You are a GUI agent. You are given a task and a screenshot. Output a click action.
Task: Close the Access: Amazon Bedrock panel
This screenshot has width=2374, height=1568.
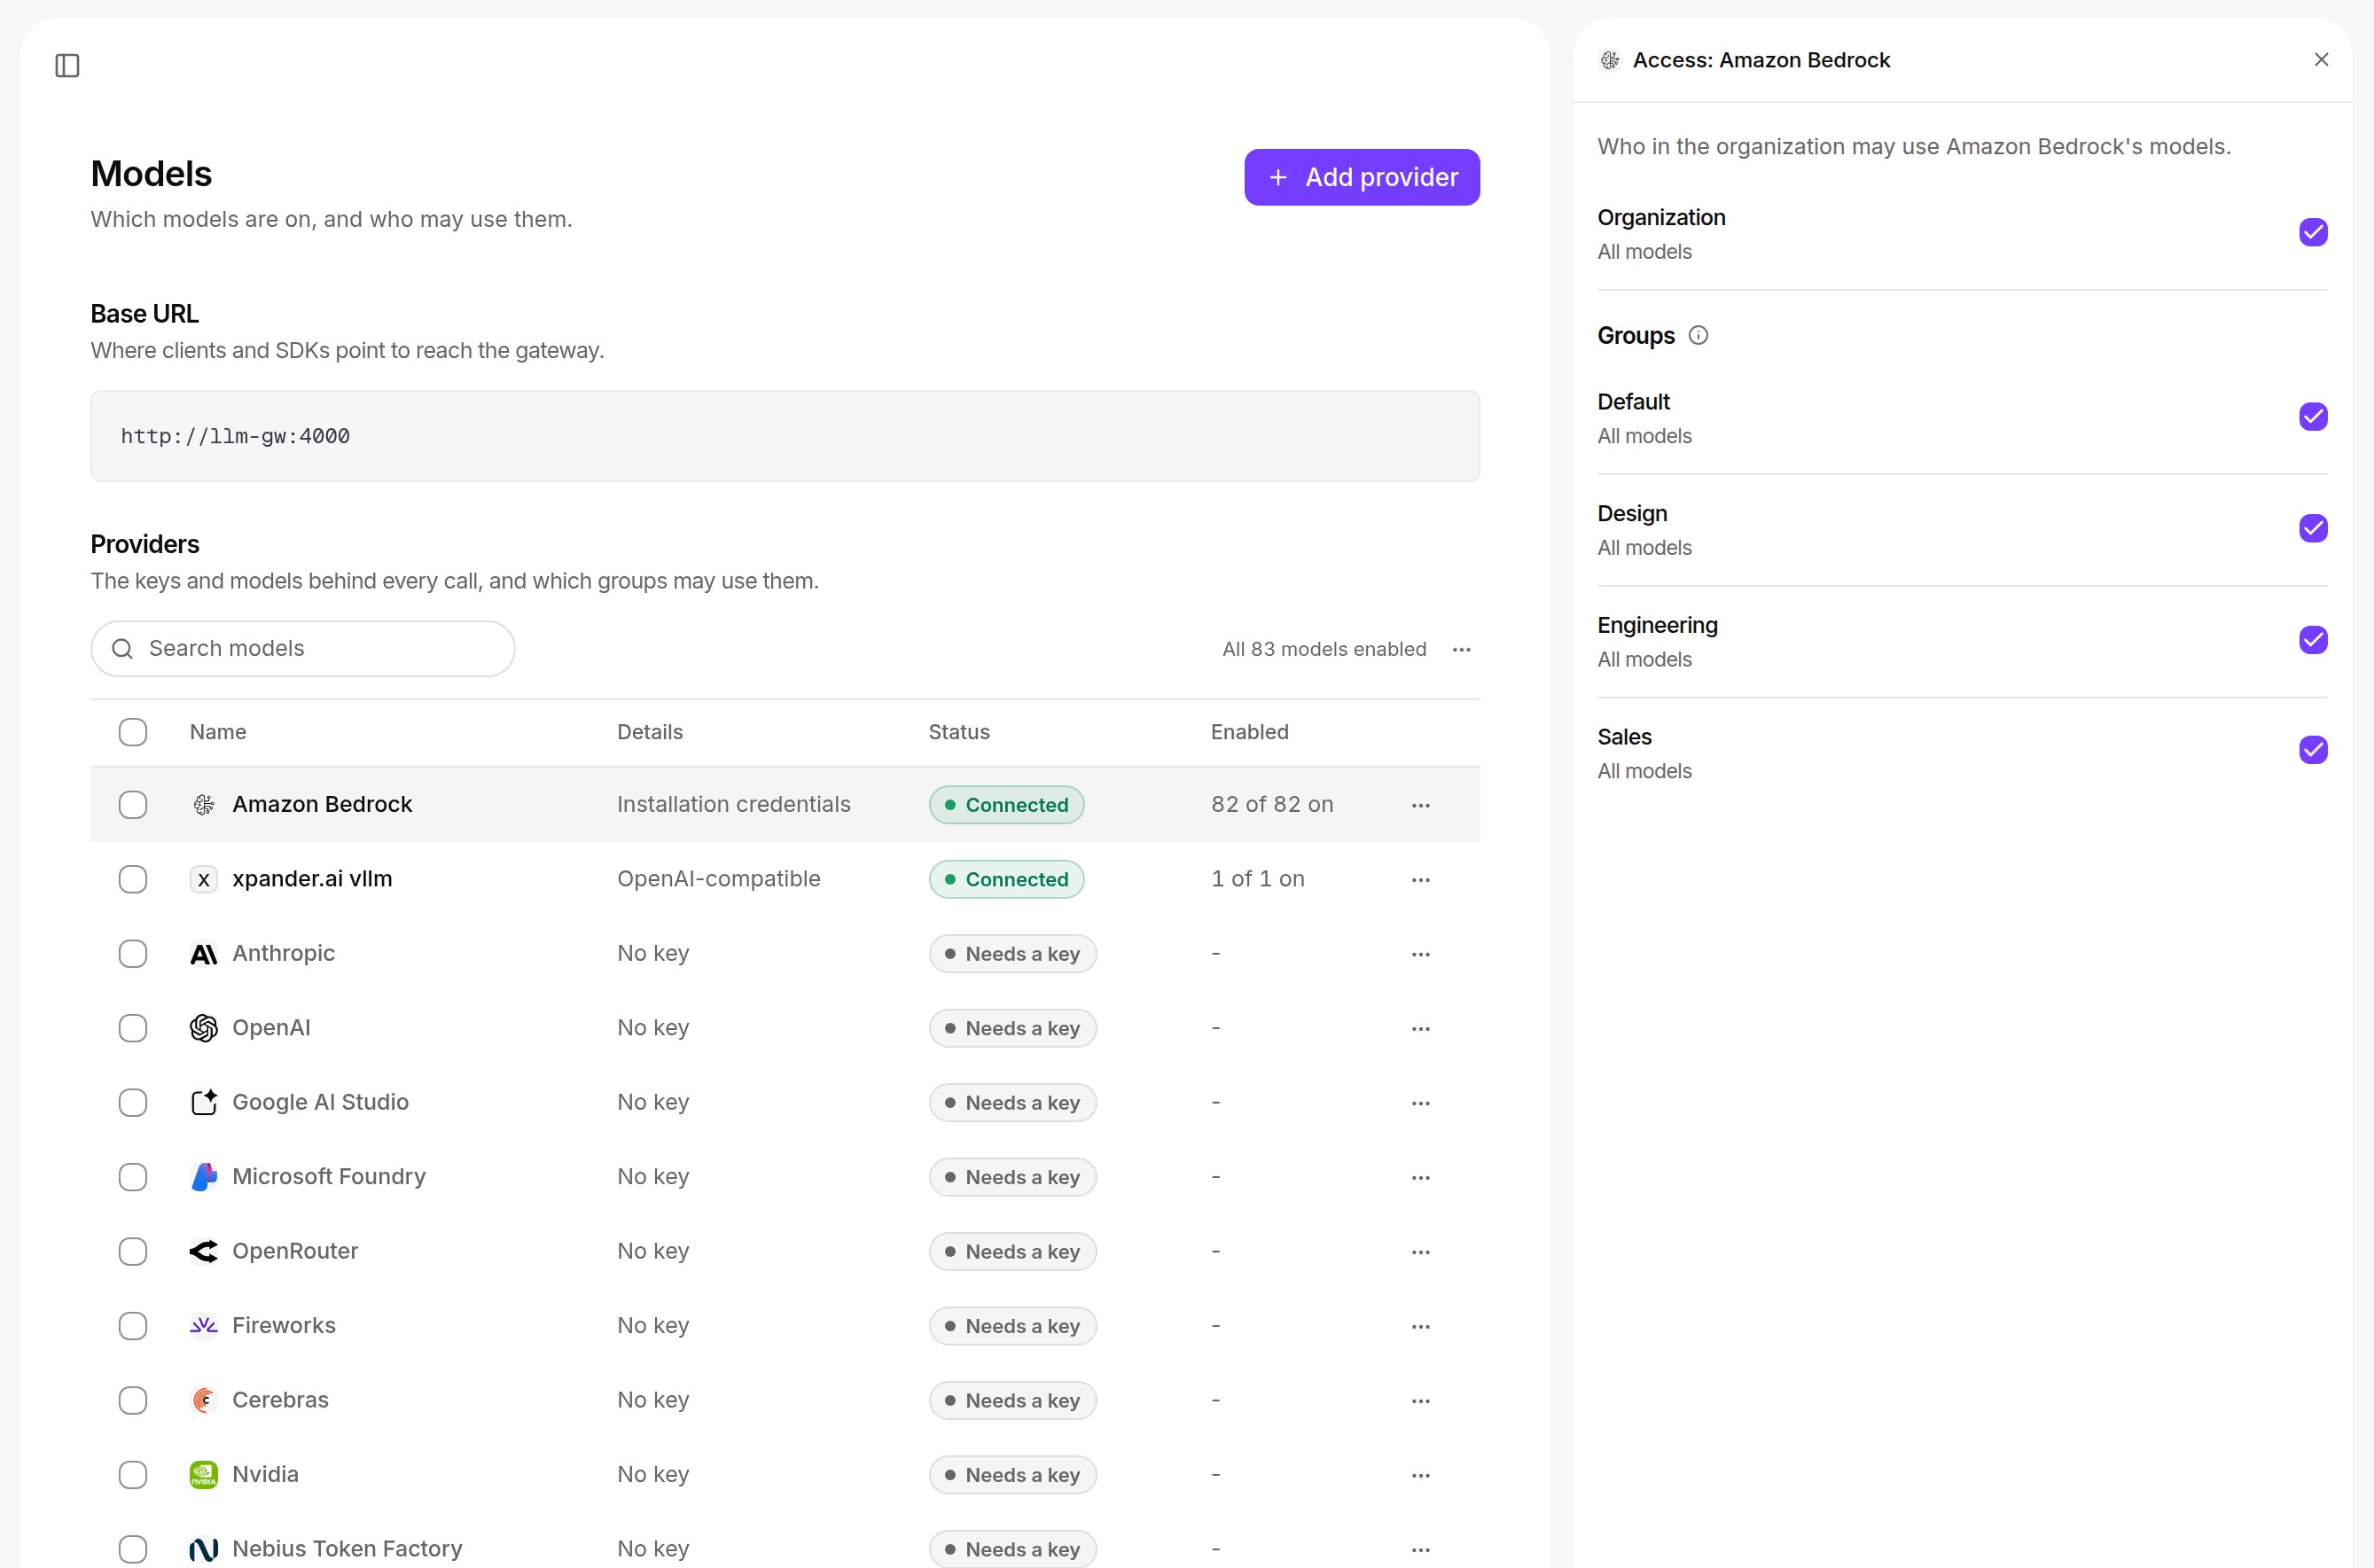[2321, 60]
